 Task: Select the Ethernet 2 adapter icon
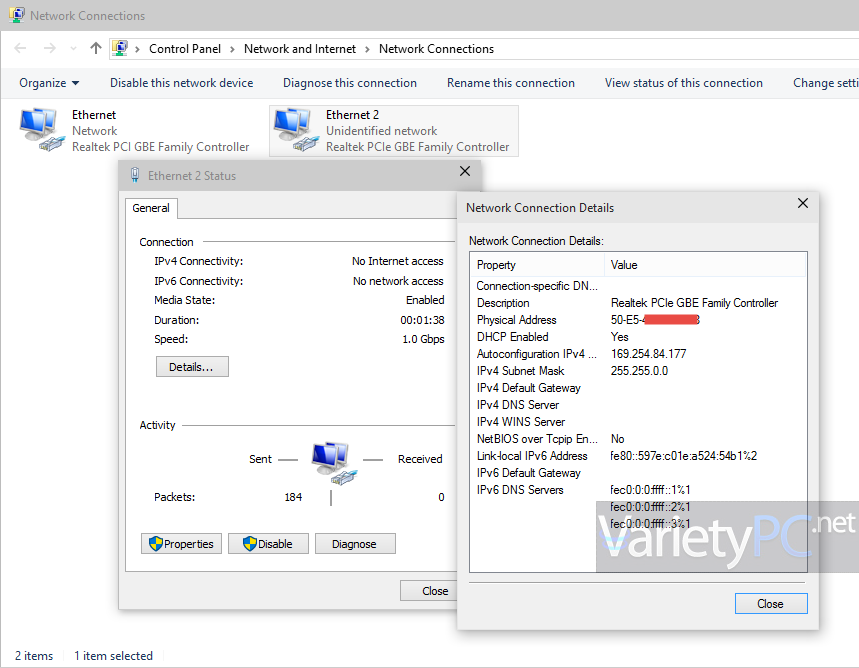pos(296,129)
